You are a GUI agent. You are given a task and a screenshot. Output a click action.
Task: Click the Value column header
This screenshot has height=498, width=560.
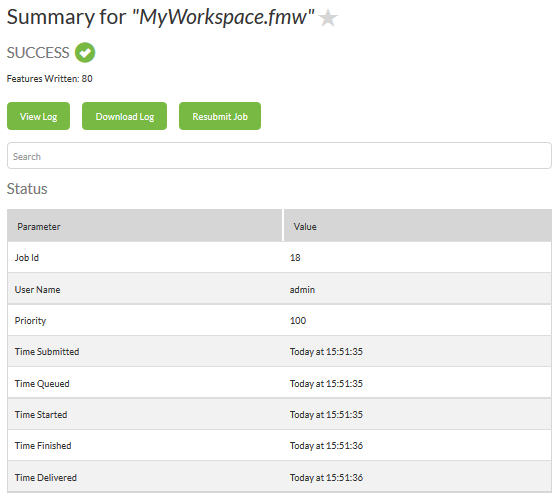[x=418, y=226]
